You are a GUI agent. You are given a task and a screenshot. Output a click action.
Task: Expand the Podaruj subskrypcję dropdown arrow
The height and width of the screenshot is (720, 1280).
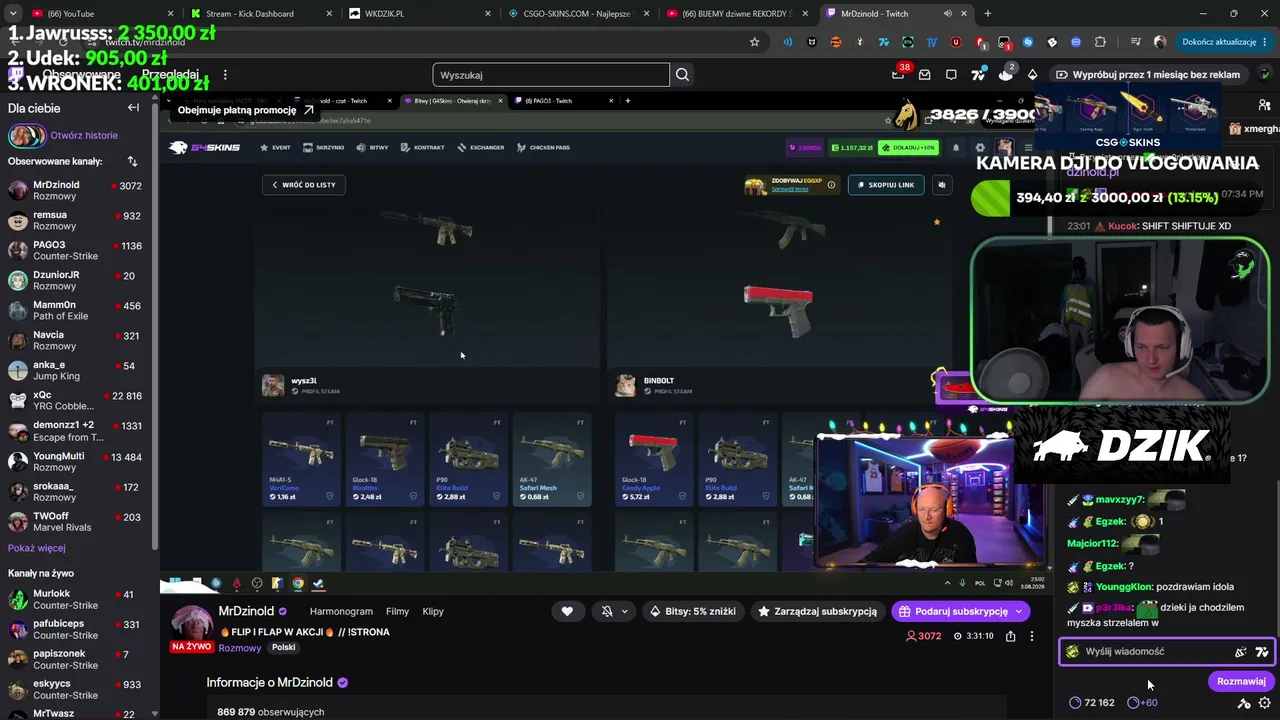pos(1019,611)
